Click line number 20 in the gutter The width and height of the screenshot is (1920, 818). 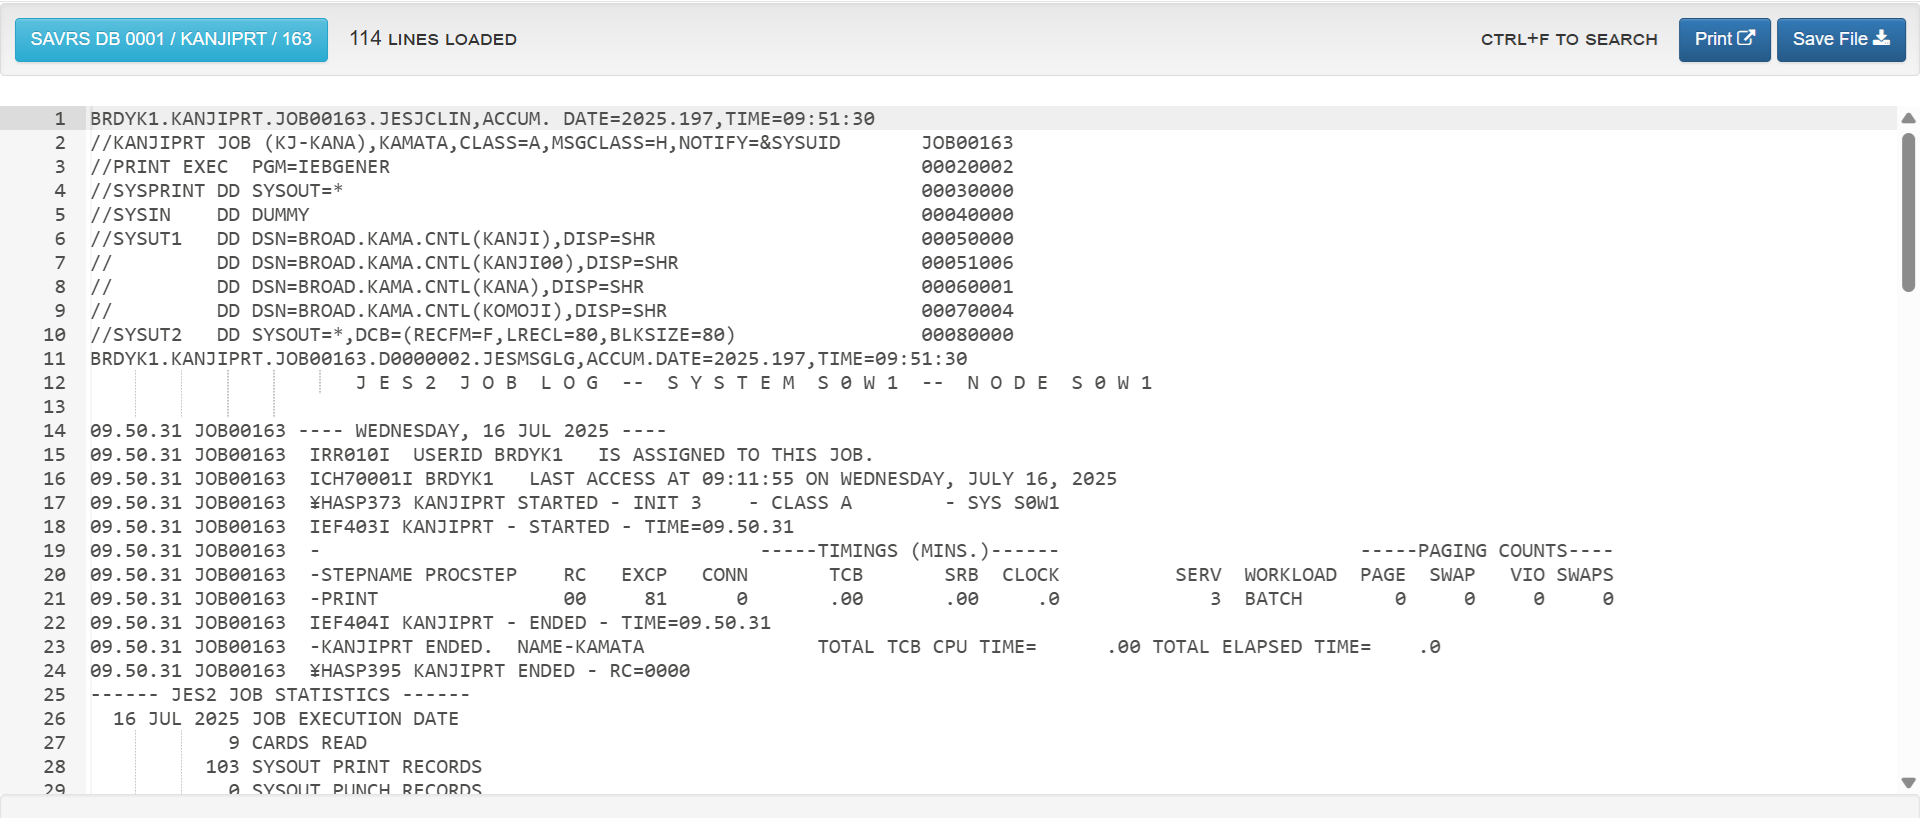(54, 575)
